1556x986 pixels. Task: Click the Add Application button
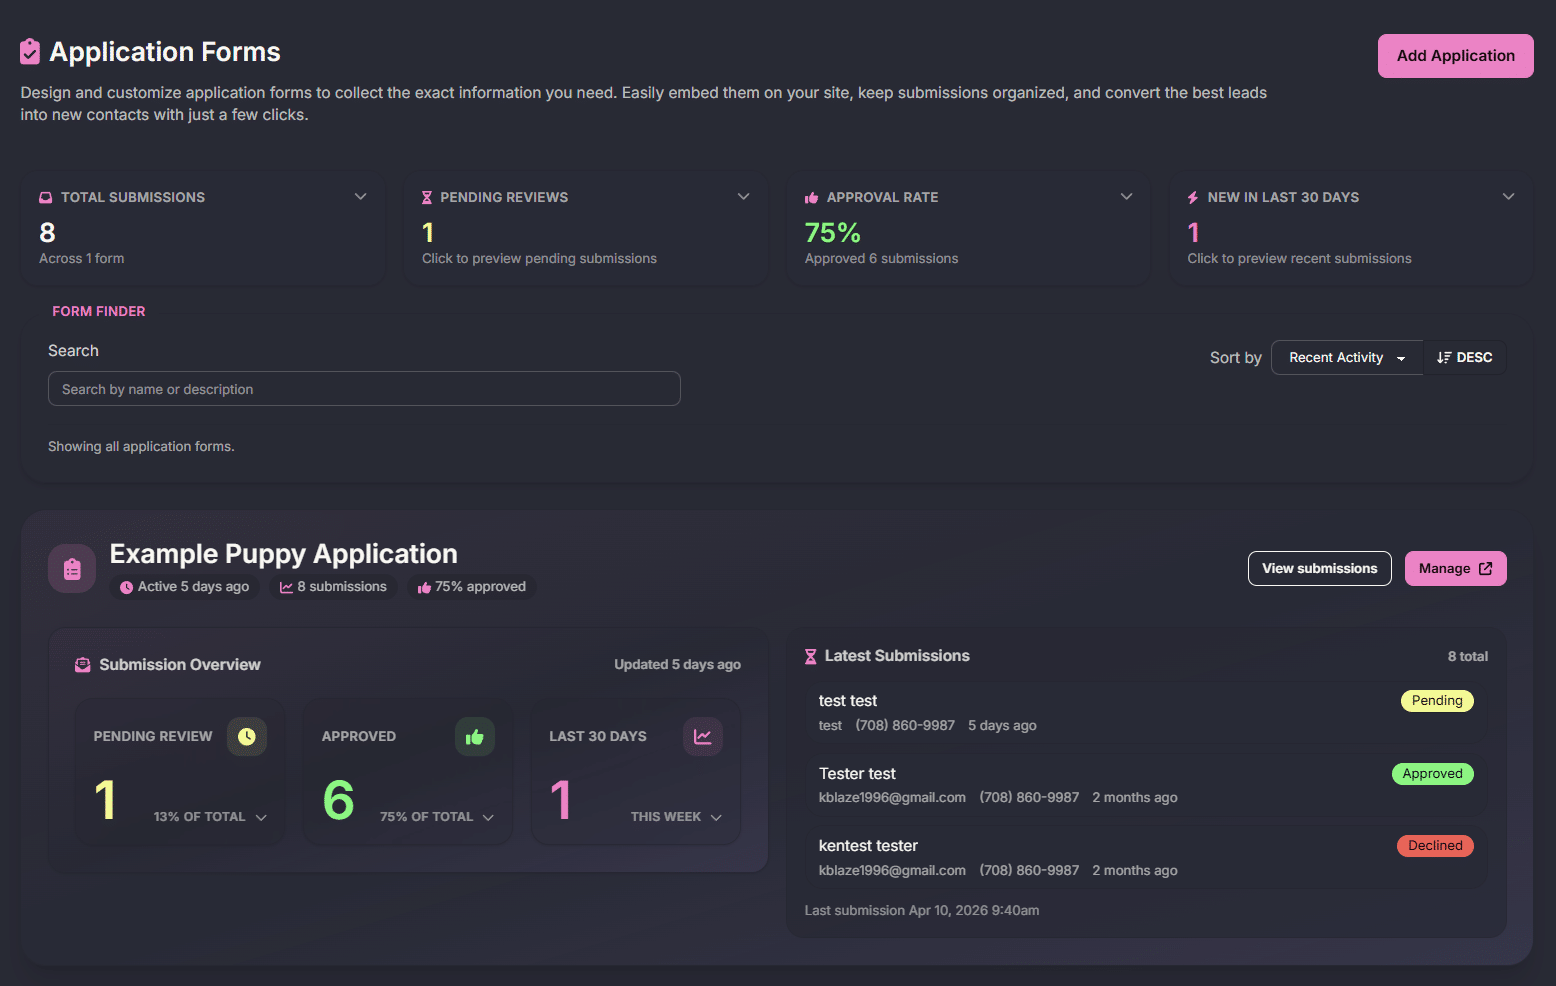coord(1455,56)
